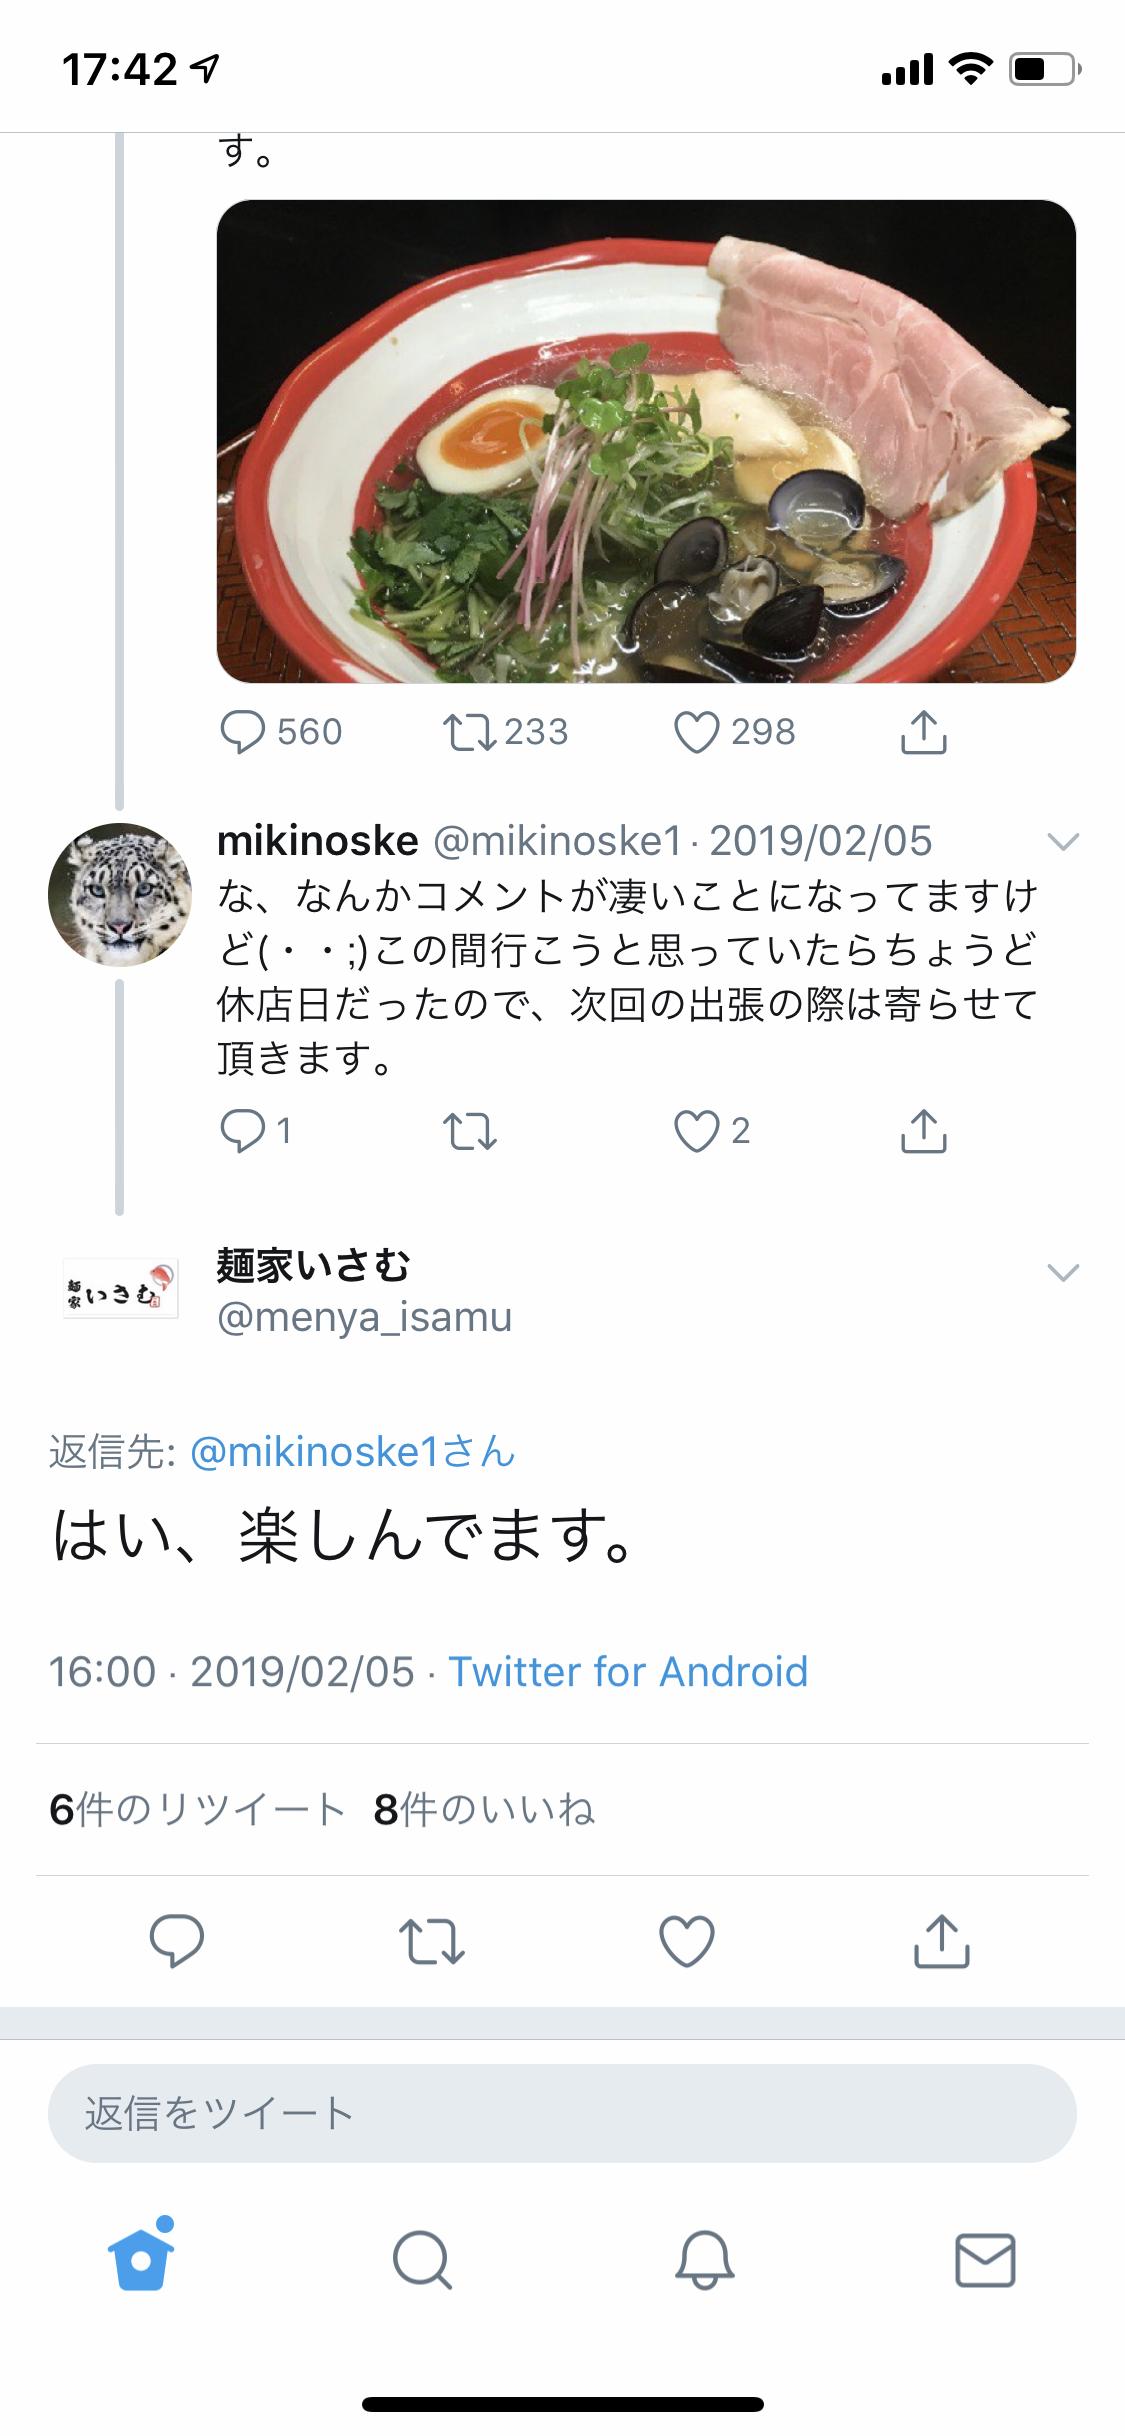Focus the 返信をツイート reply field
1125x2436 pixels.
(562, 2113)
